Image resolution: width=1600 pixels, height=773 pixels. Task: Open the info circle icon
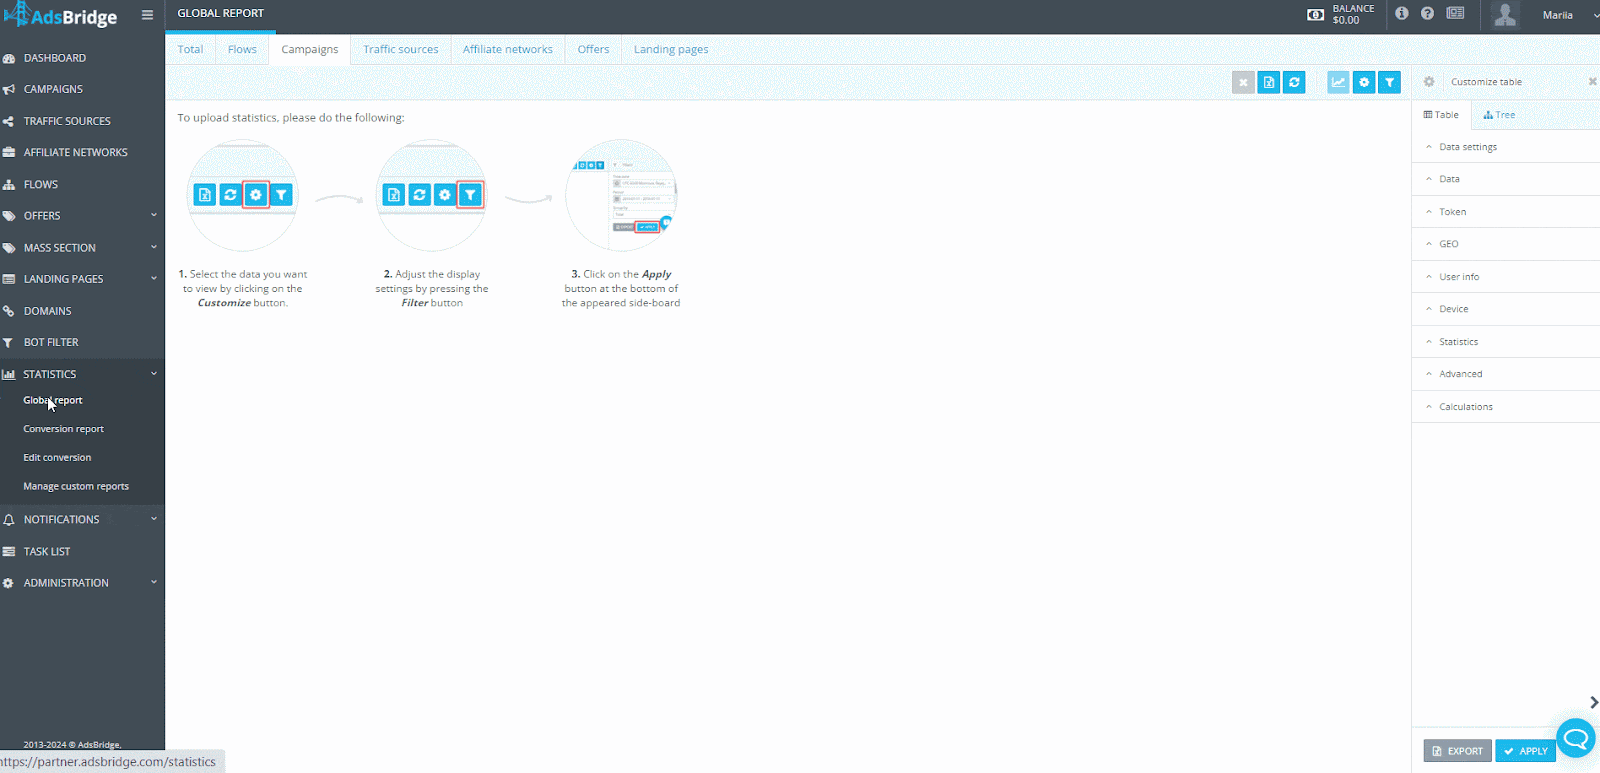[1402, 13]
